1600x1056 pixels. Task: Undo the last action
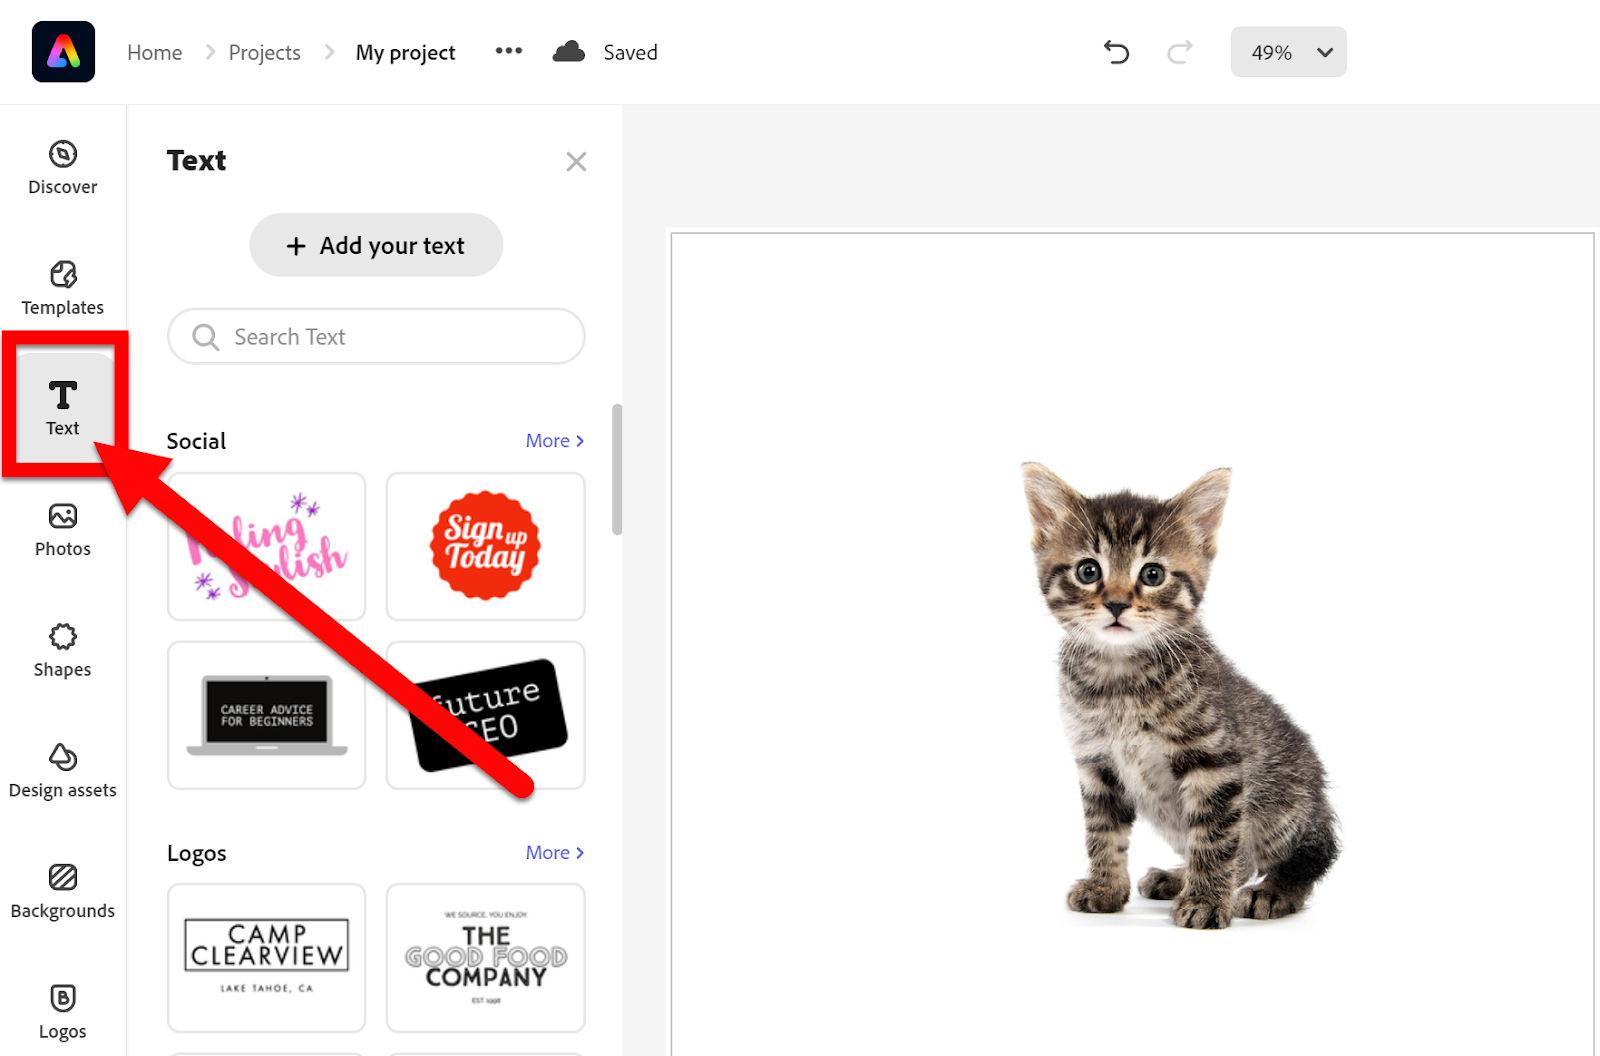coord(1116,52)
